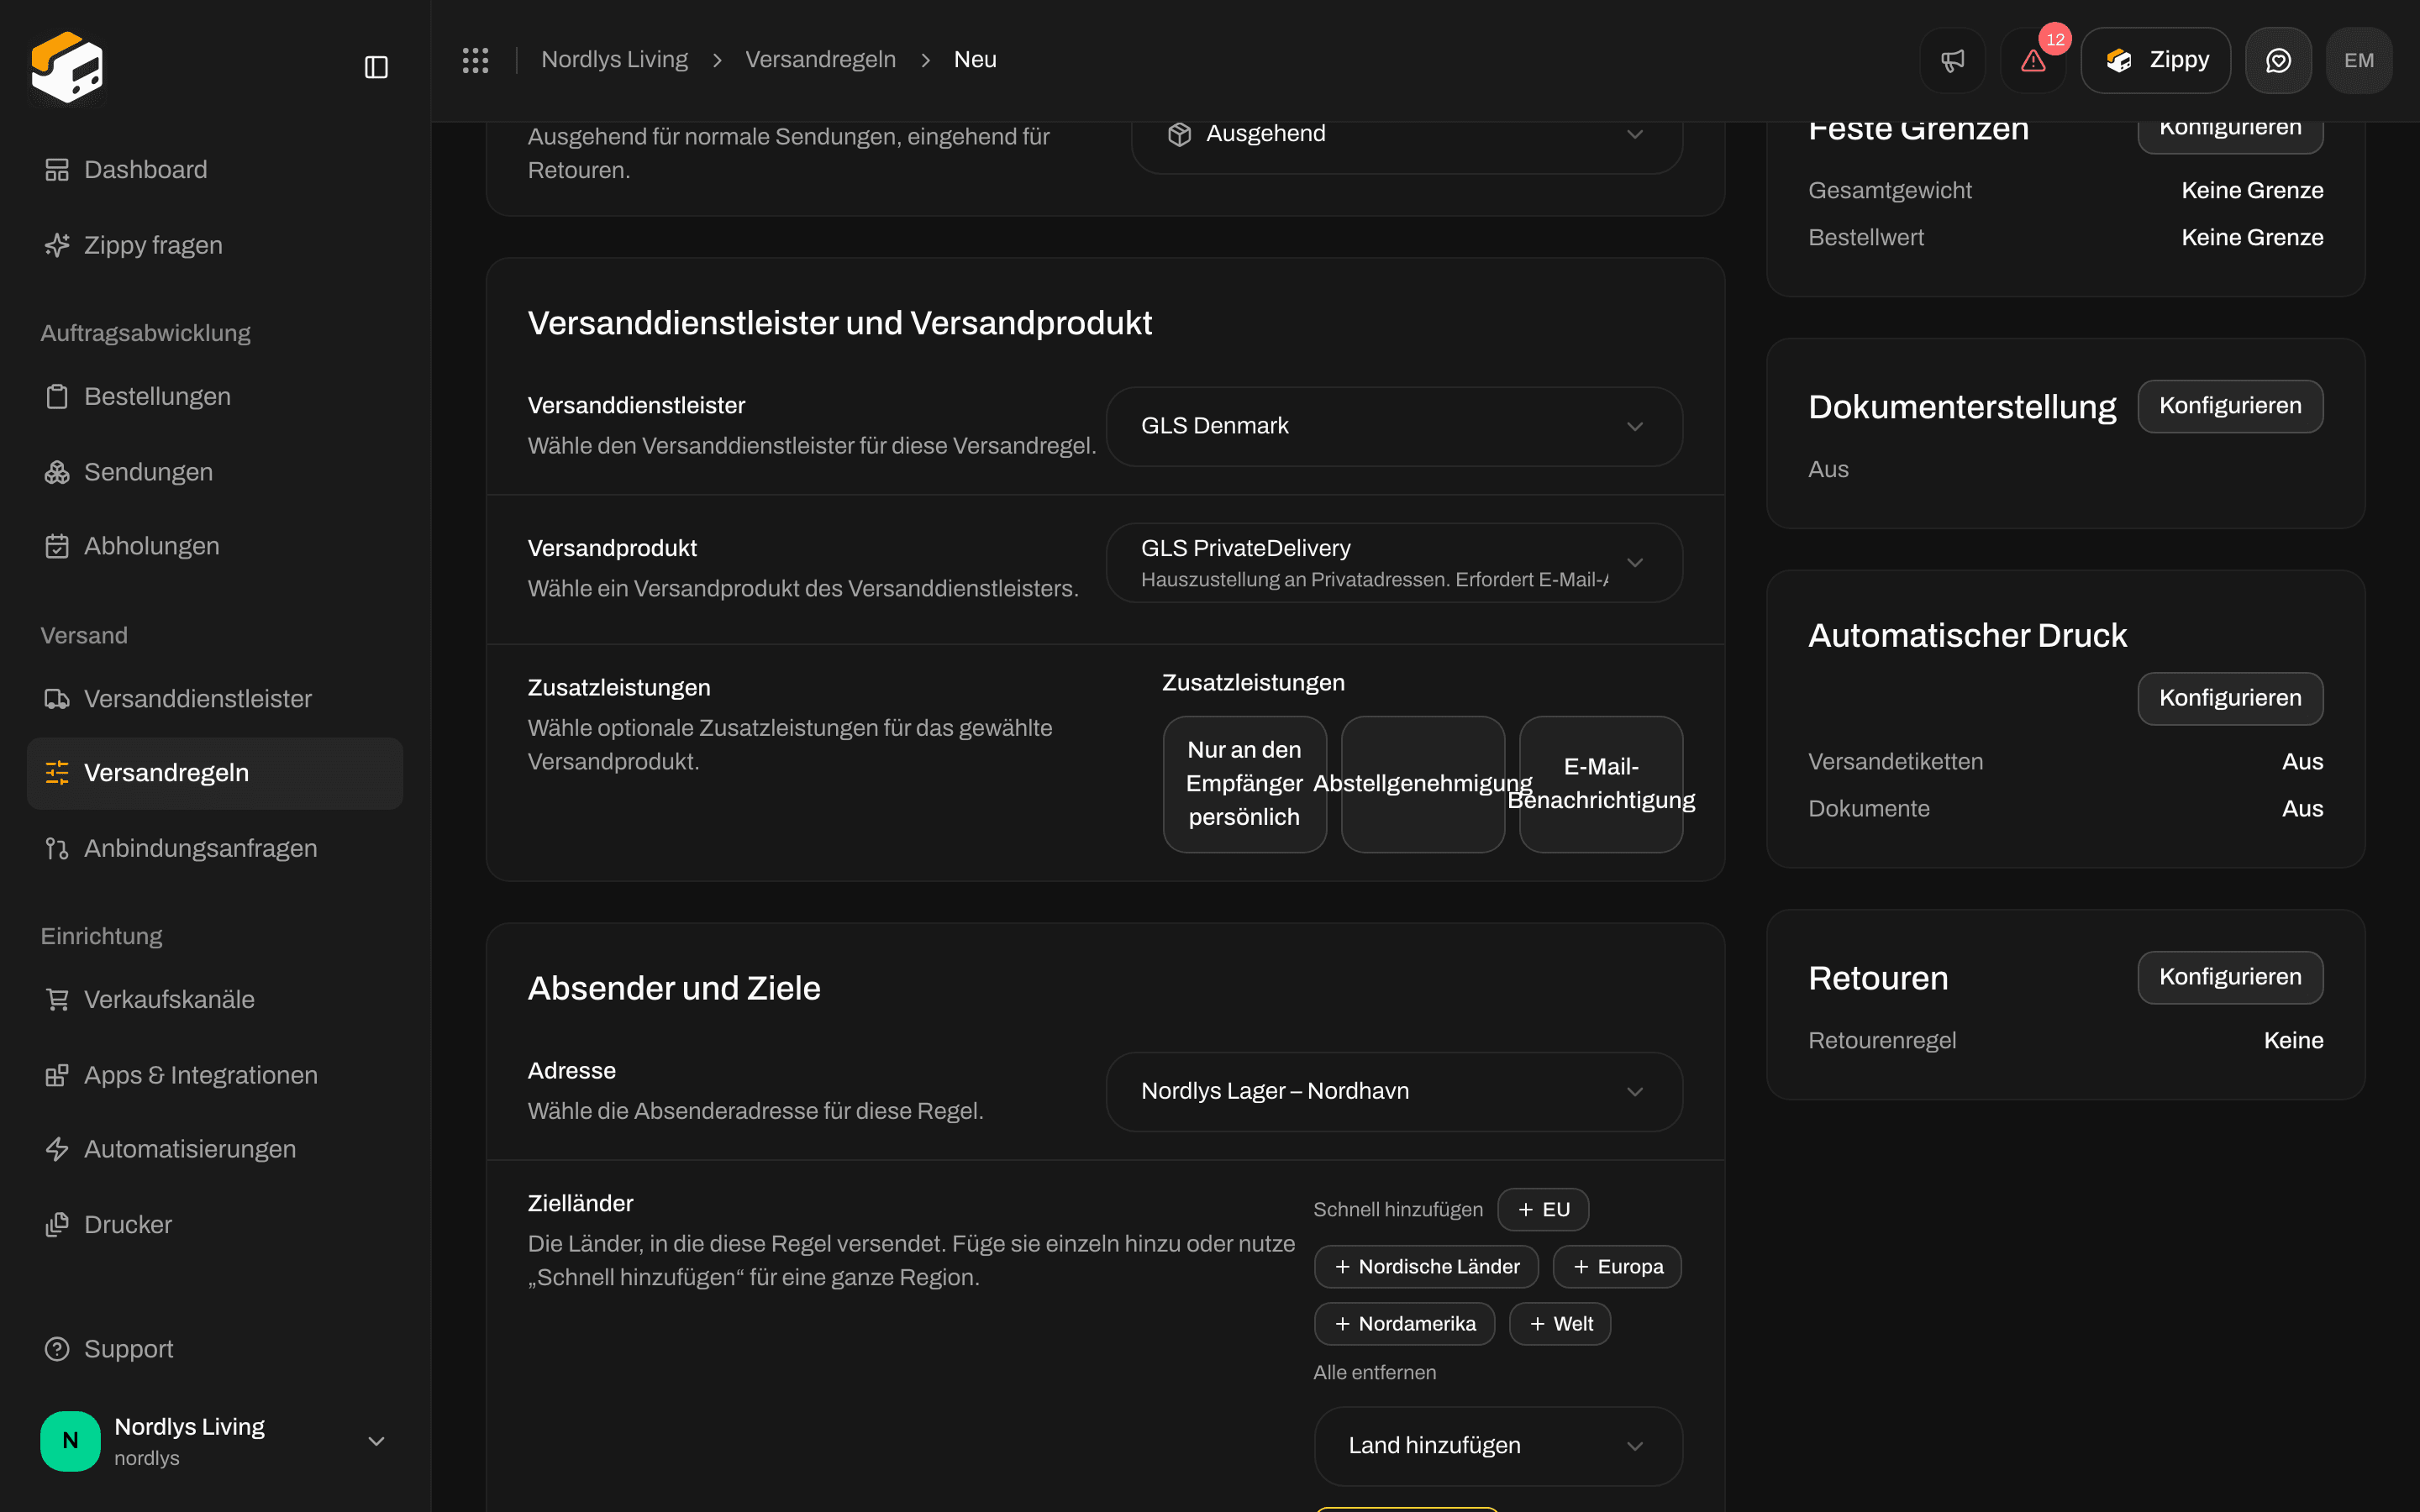Toggle the E-Mail-Benachrichtigung service option
Screen dimensions: 2420x1512
pyautogui.click(x=1600, y=784)
